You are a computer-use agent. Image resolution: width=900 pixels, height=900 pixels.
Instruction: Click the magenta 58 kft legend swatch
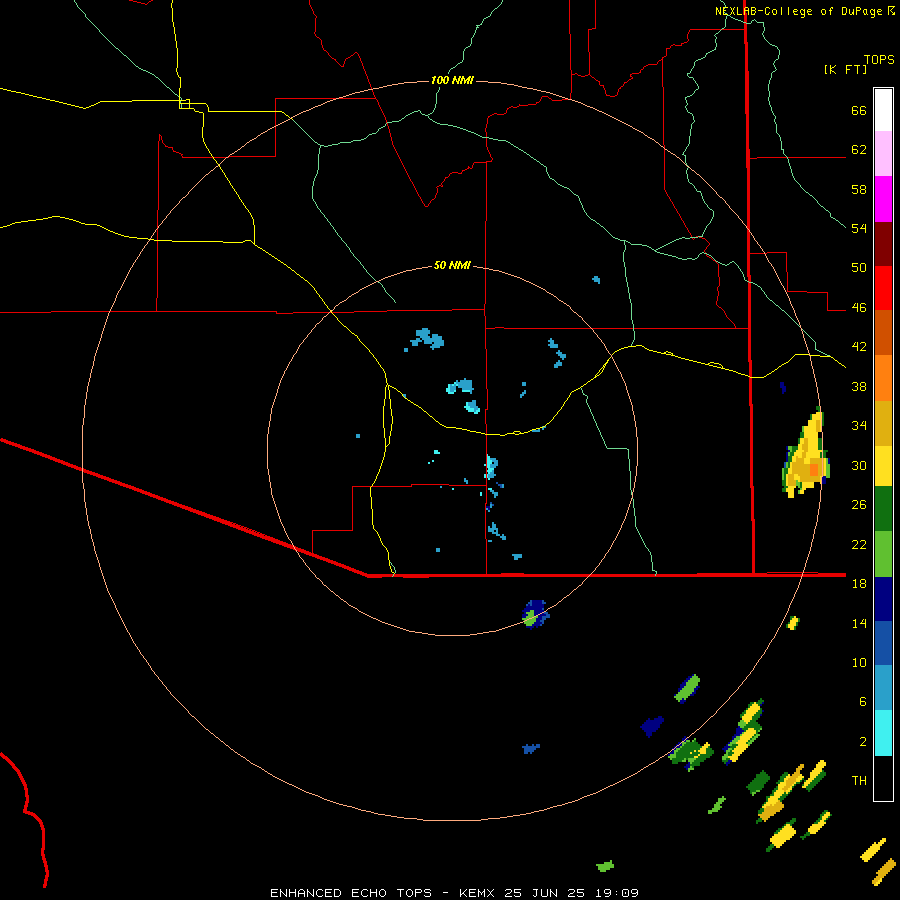click(883, 199)
